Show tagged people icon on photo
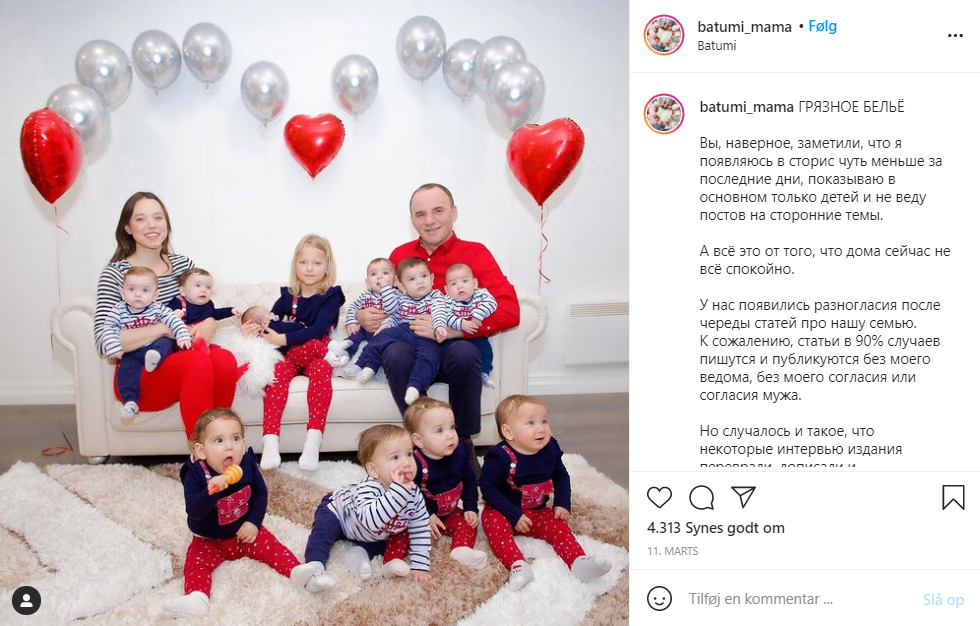This screenshot has width=980, height=626. tap(26, 600)
